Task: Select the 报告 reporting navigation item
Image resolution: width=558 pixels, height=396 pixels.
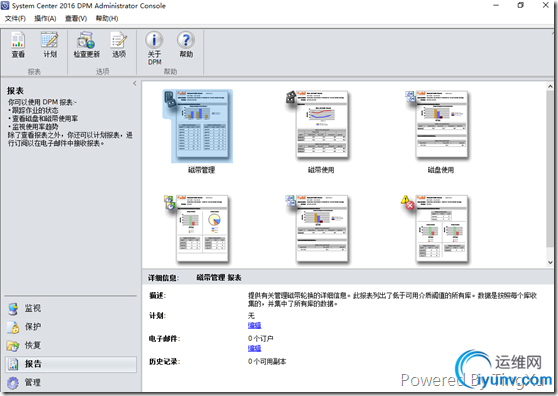Action: click(x=71, y=364)
